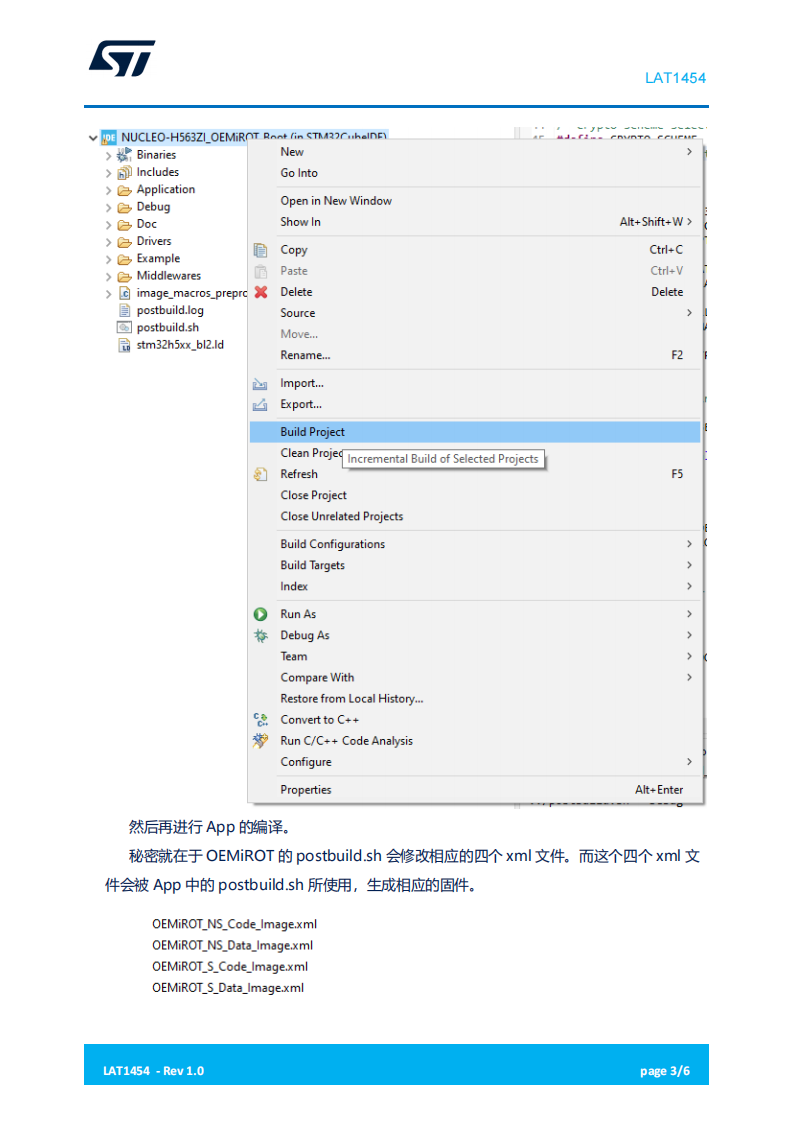
Task: Click the Copy icon in context menu
Action: click(261, 250)
